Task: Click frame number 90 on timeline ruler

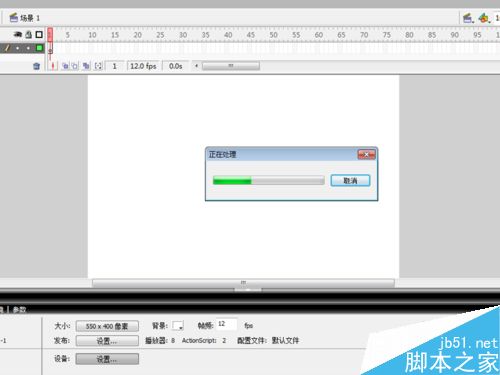Action: [455, 35]
